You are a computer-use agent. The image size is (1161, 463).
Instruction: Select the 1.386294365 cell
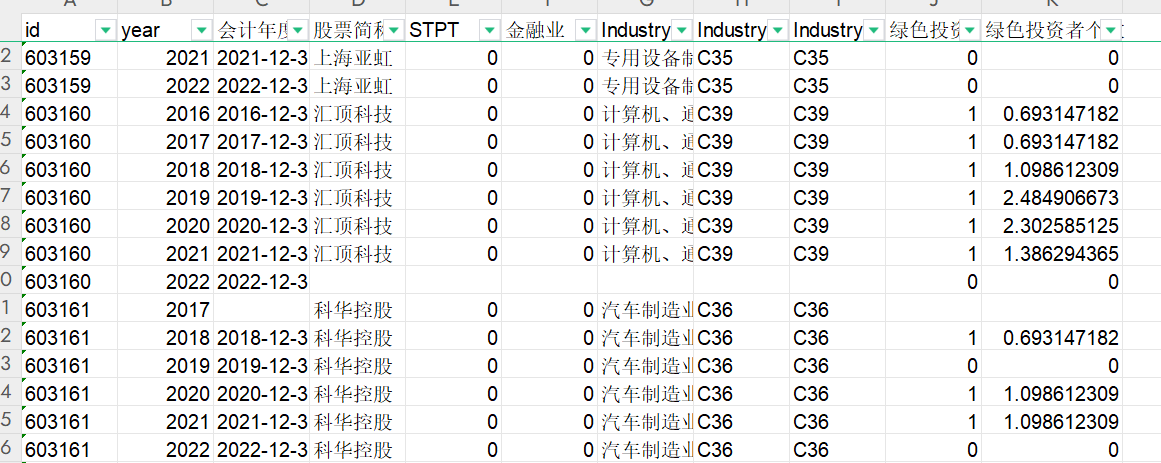point(1060,255)
